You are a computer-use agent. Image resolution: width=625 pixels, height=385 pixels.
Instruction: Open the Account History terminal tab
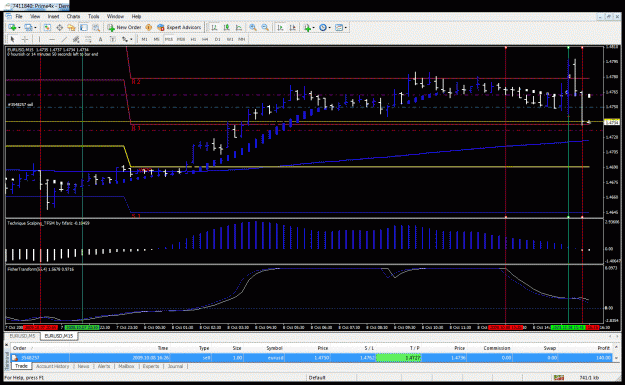click(52, 366)
